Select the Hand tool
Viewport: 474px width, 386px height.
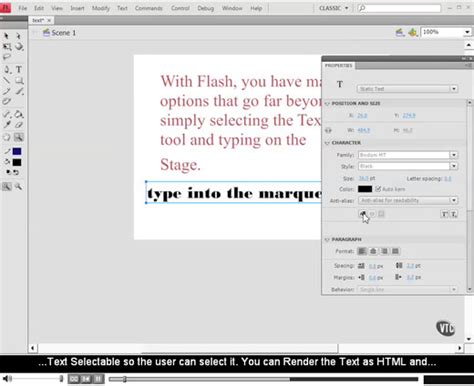tap(6, 137)
